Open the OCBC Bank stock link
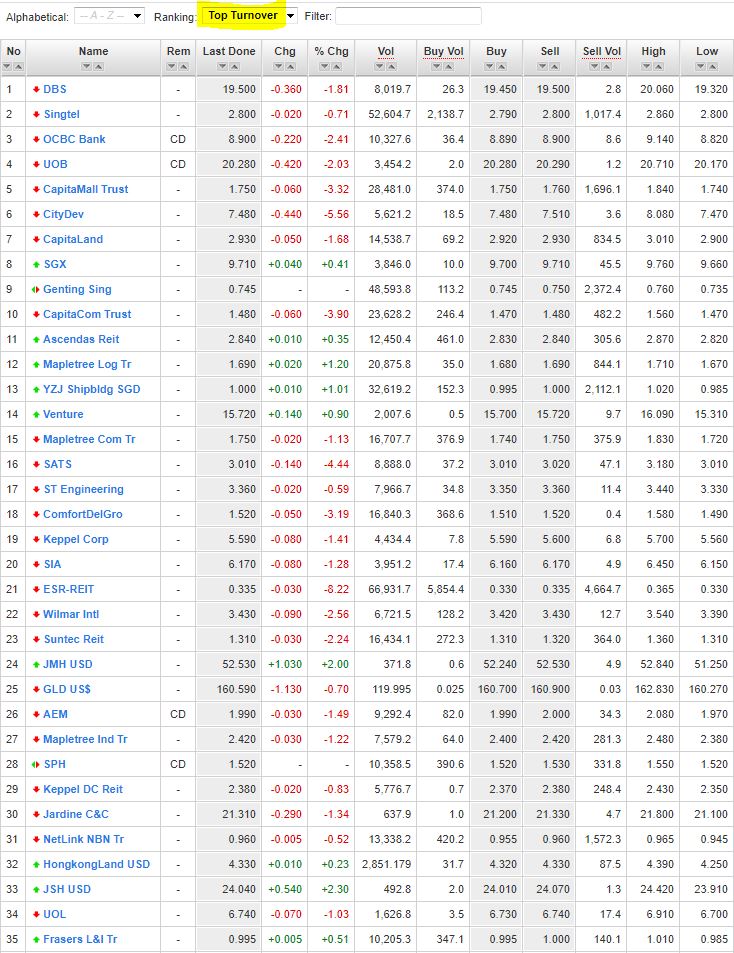This screenshot has height=953, width=734. tap(74, 139)
